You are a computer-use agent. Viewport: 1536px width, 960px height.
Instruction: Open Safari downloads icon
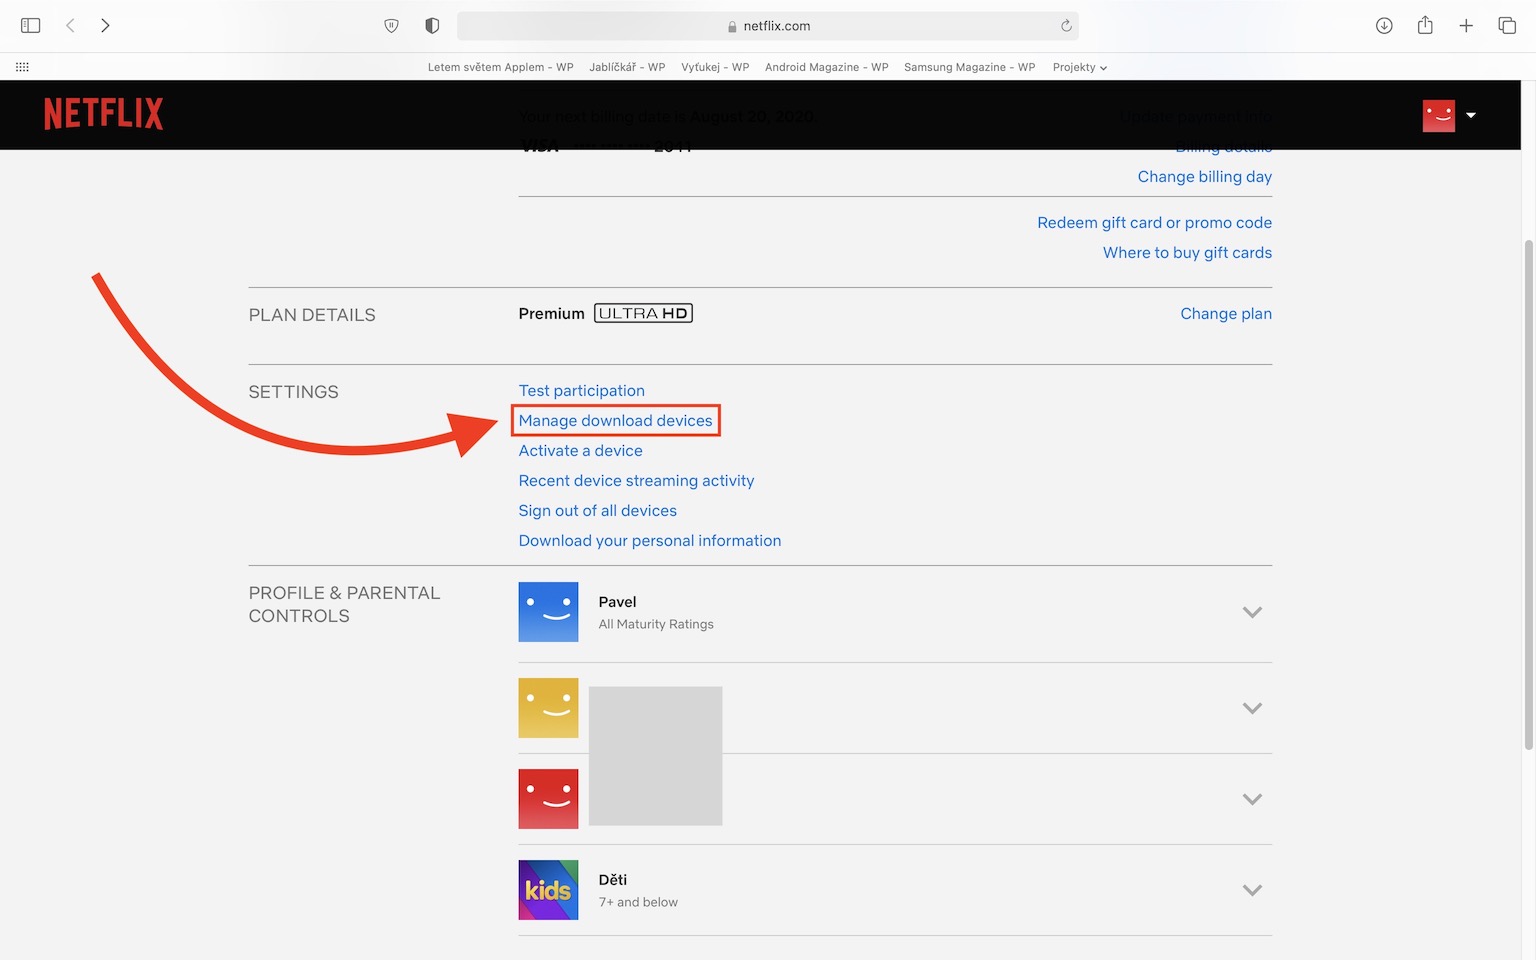1384,26
